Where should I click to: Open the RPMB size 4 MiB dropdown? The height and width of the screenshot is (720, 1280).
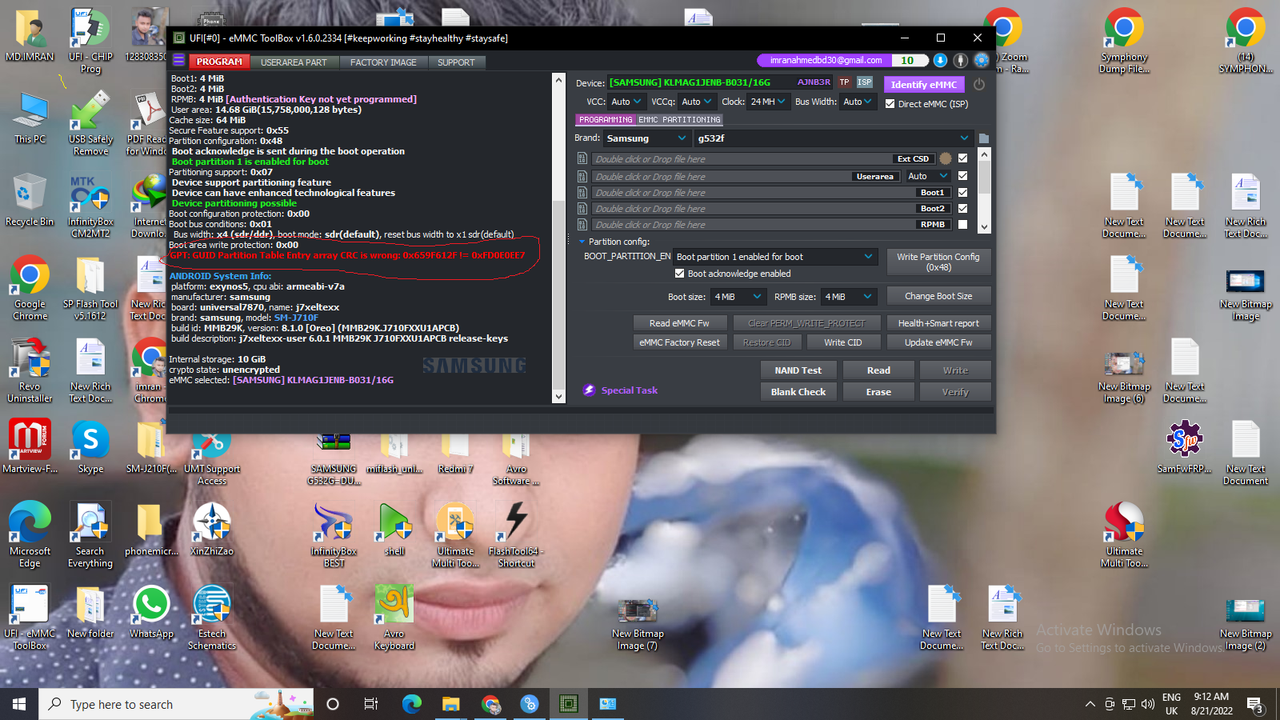850,297
